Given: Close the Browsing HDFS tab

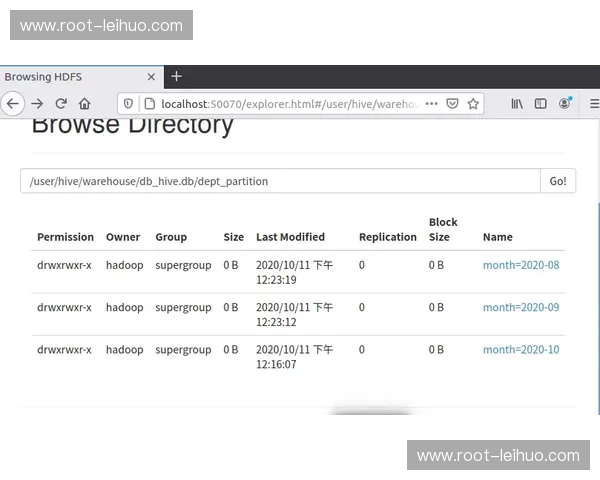Looking at the screenshot, I should pos(152,77).
